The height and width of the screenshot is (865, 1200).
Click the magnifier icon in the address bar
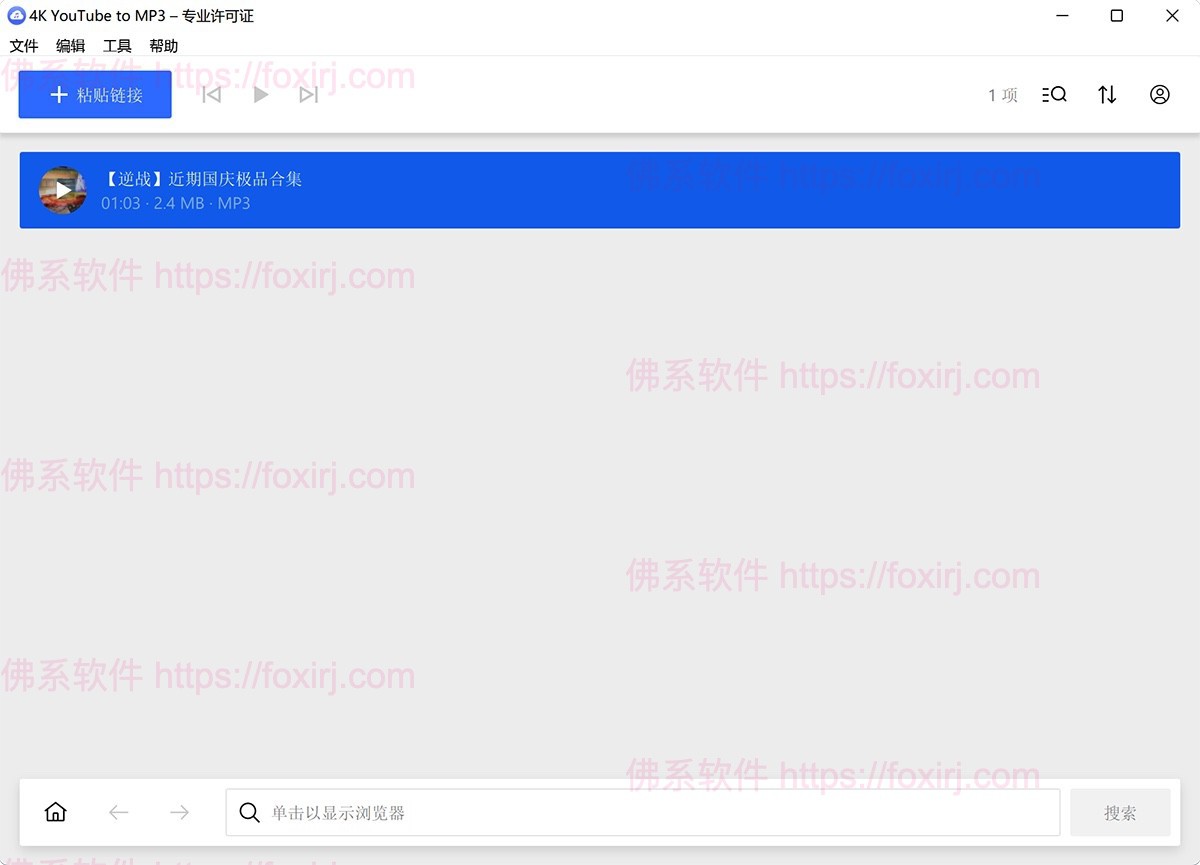[x=249, y=813]
